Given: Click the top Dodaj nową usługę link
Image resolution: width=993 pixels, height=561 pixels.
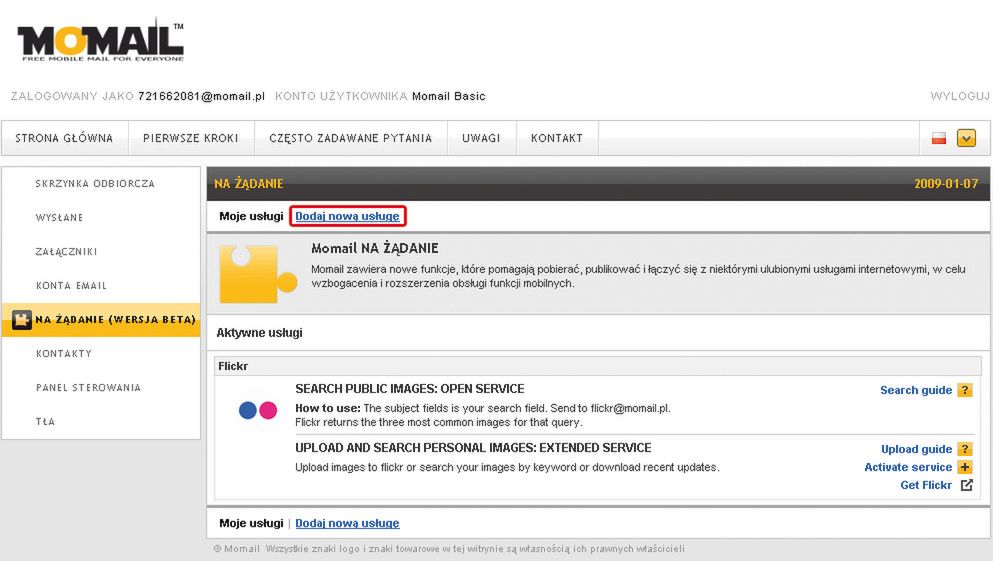Looking at the screenshot, I should click(x=347, y=216).
